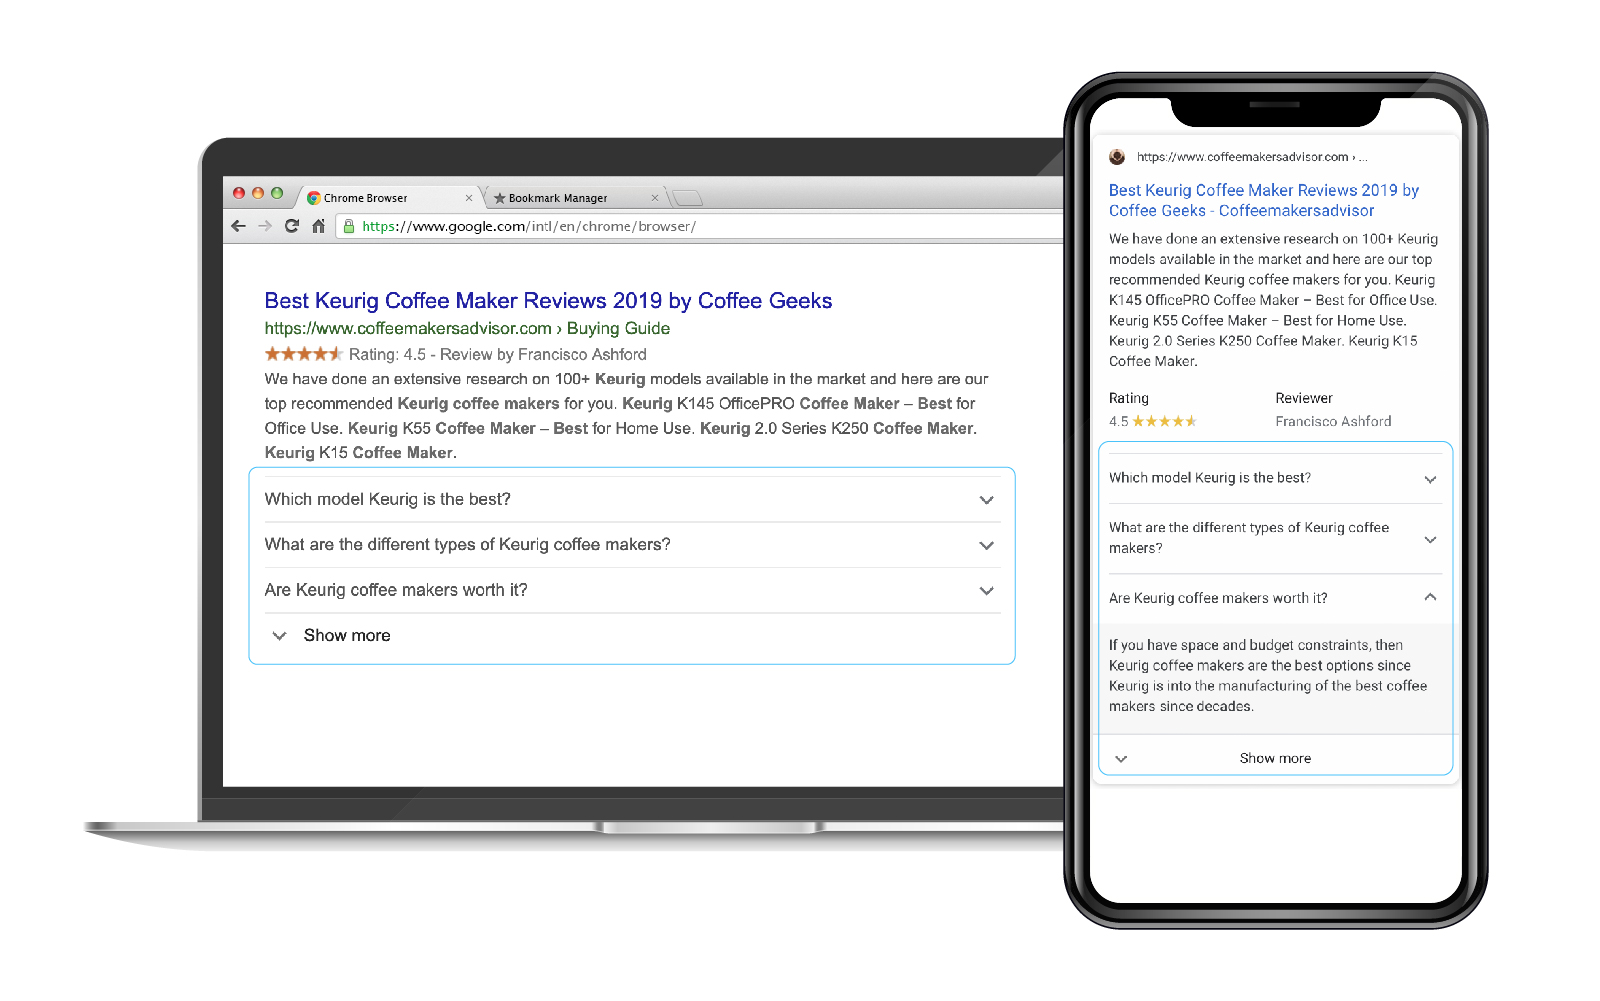
Task: Click Show more in the laptop FAQ box
Action: 347,636
